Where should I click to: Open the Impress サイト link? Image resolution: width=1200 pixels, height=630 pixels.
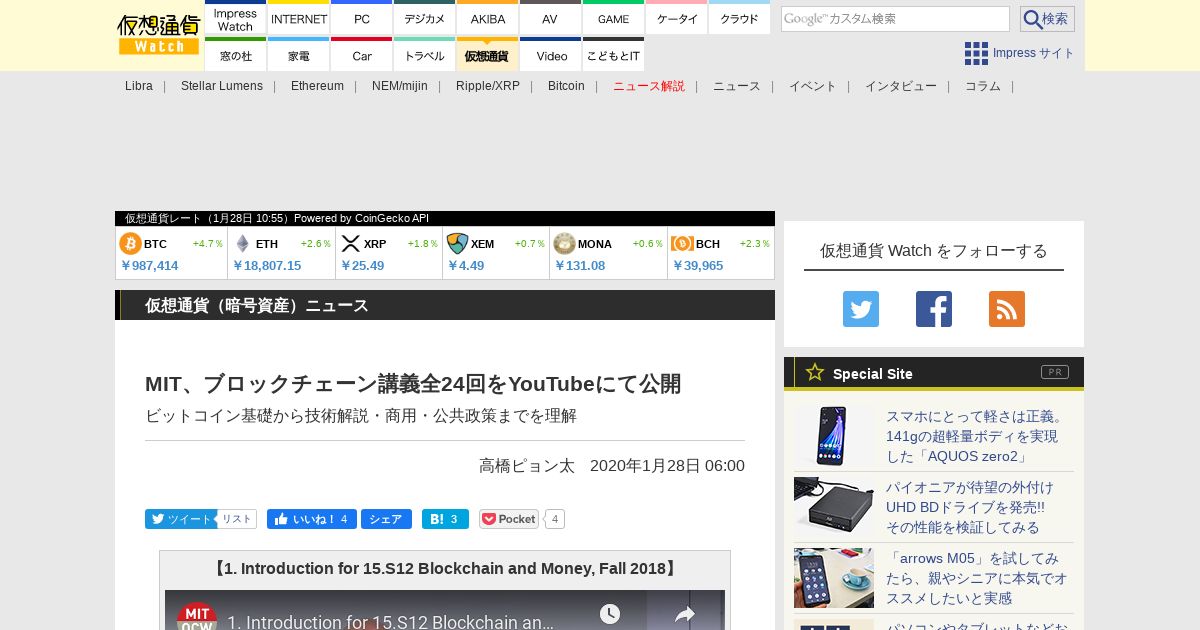pyautogui.click(x=1033, y=53)
